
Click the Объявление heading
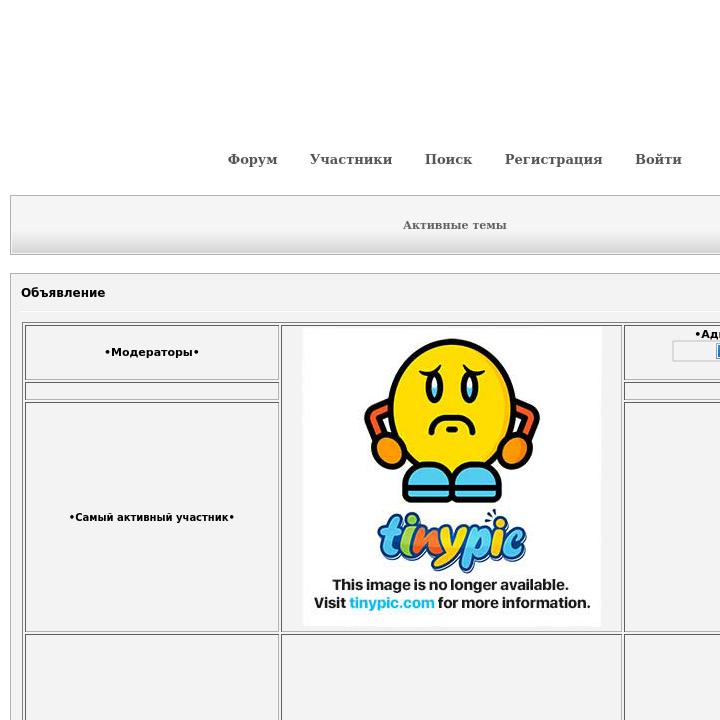point(63,292)
